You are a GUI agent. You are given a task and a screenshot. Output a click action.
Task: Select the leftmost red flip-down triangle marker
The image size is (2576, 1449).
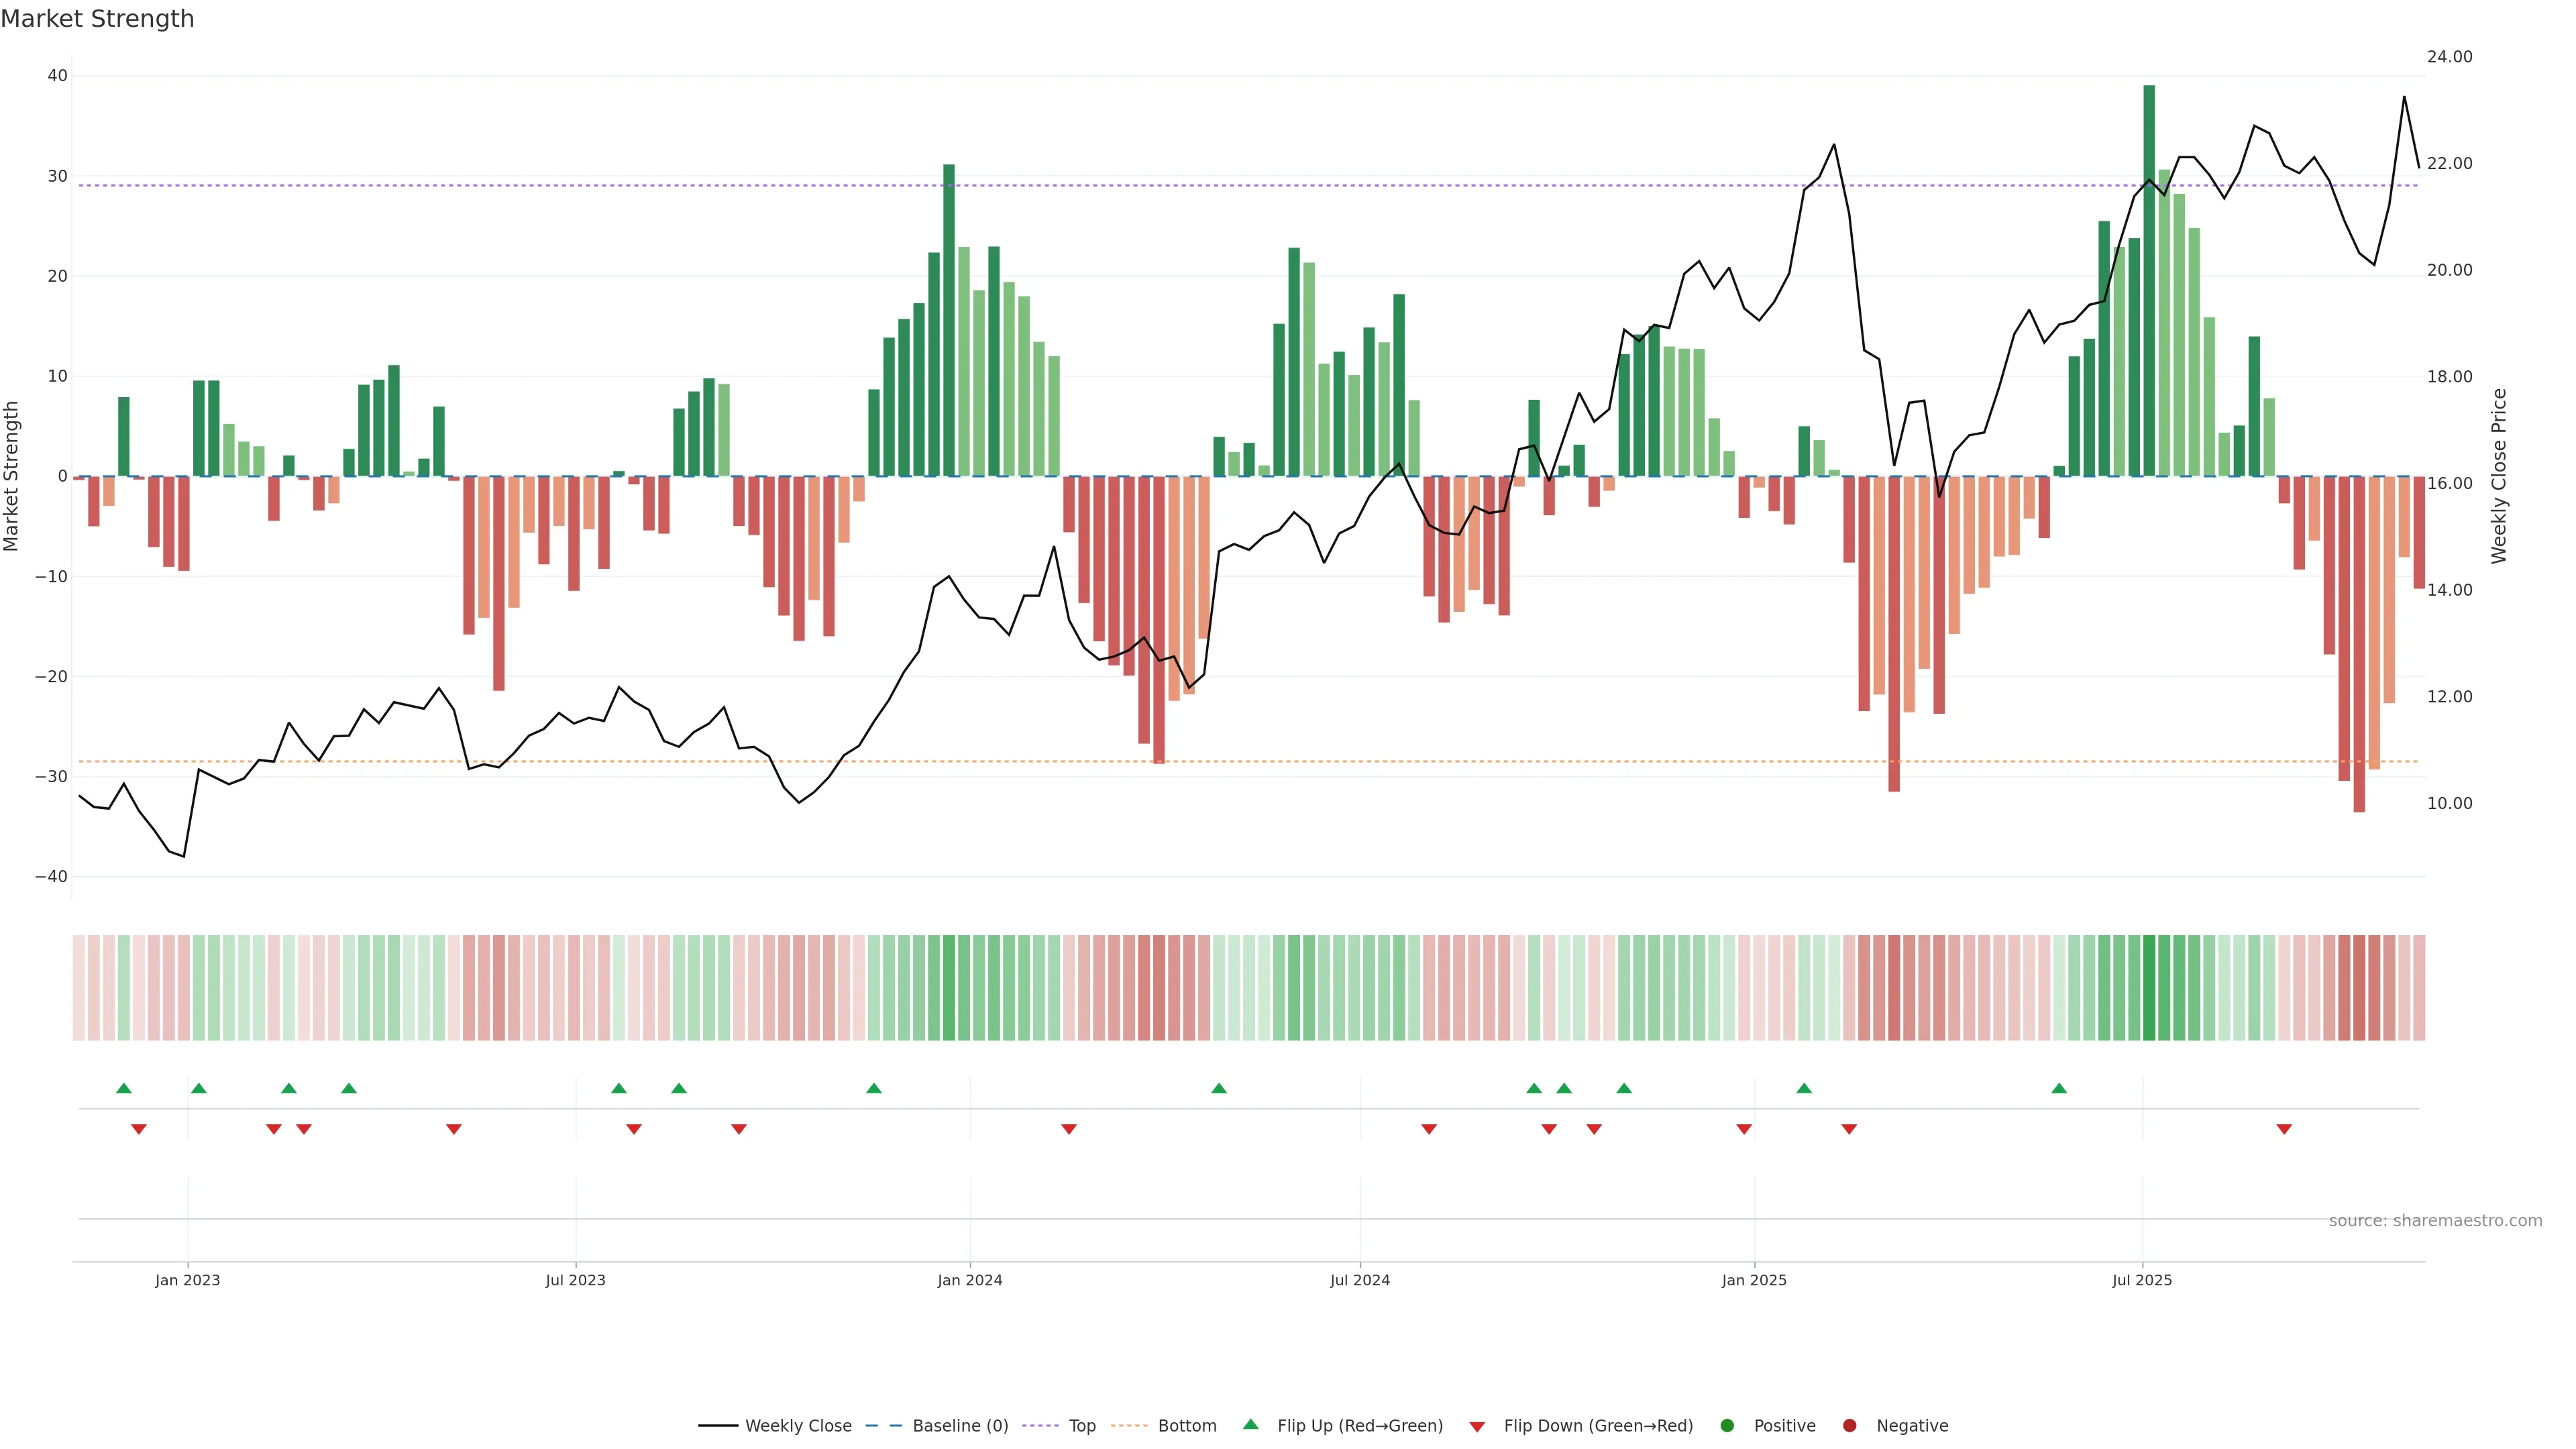click(x=139, y=1129)
